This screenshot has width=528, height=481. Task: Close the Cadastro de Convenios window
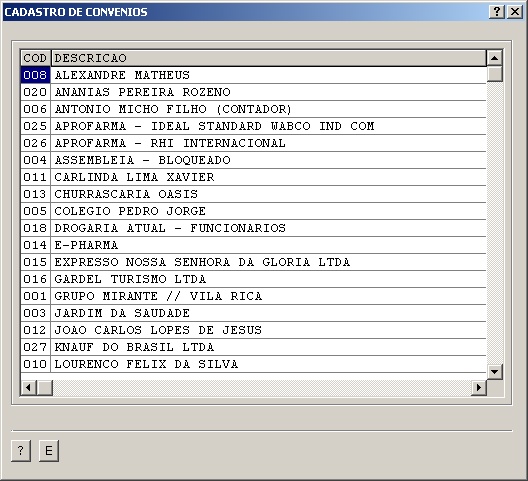point(515,12)
